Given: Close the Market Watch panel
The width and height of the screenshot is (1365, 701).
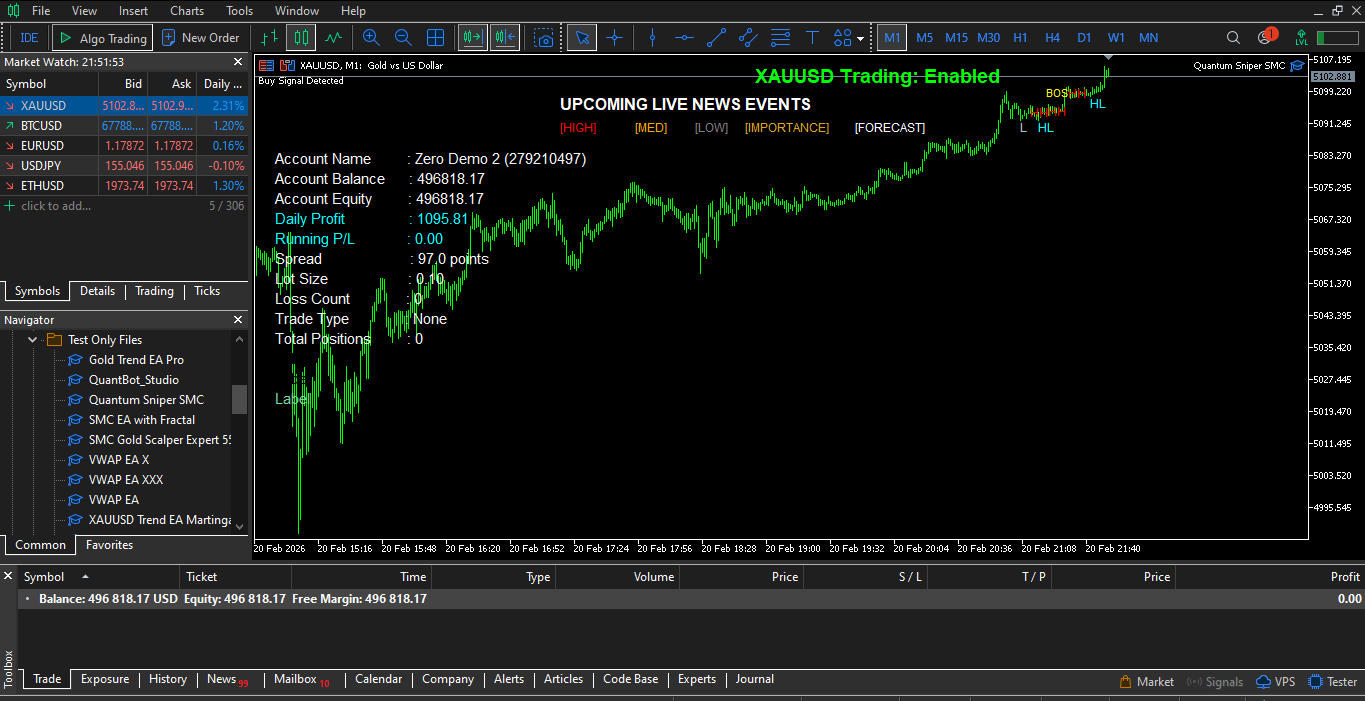Looking at the screenshot, I should coord(238,62).
